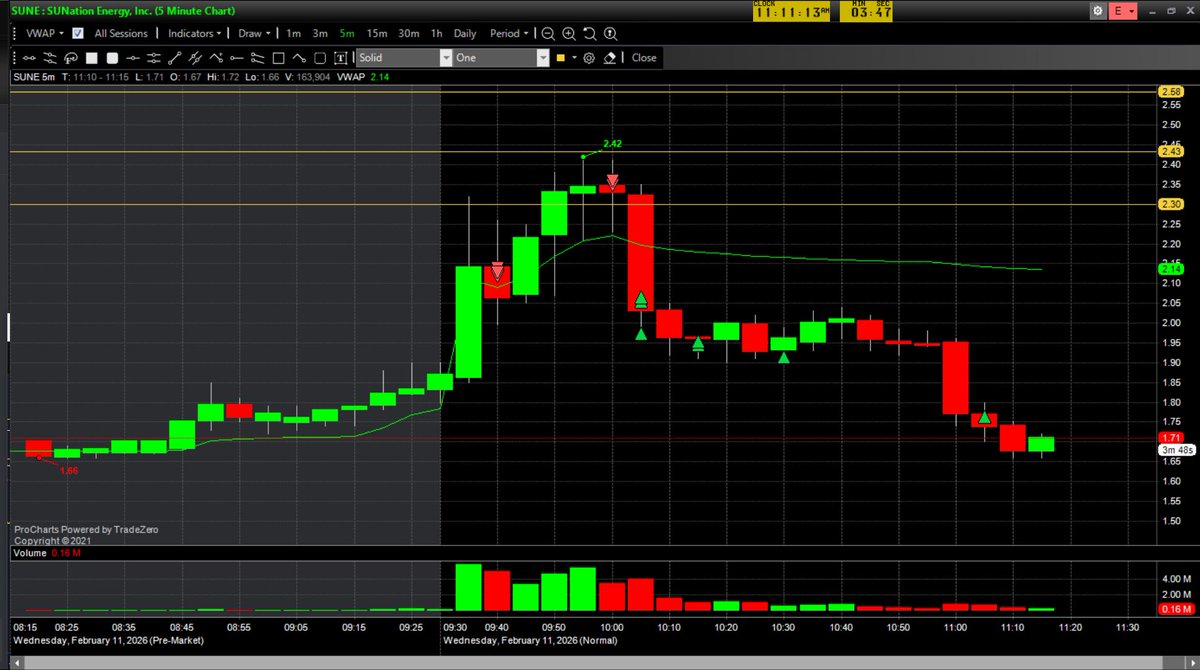Click the zoom in magnifier icon
Viewport: 1200px width, 670px height.
pos(569,33)
